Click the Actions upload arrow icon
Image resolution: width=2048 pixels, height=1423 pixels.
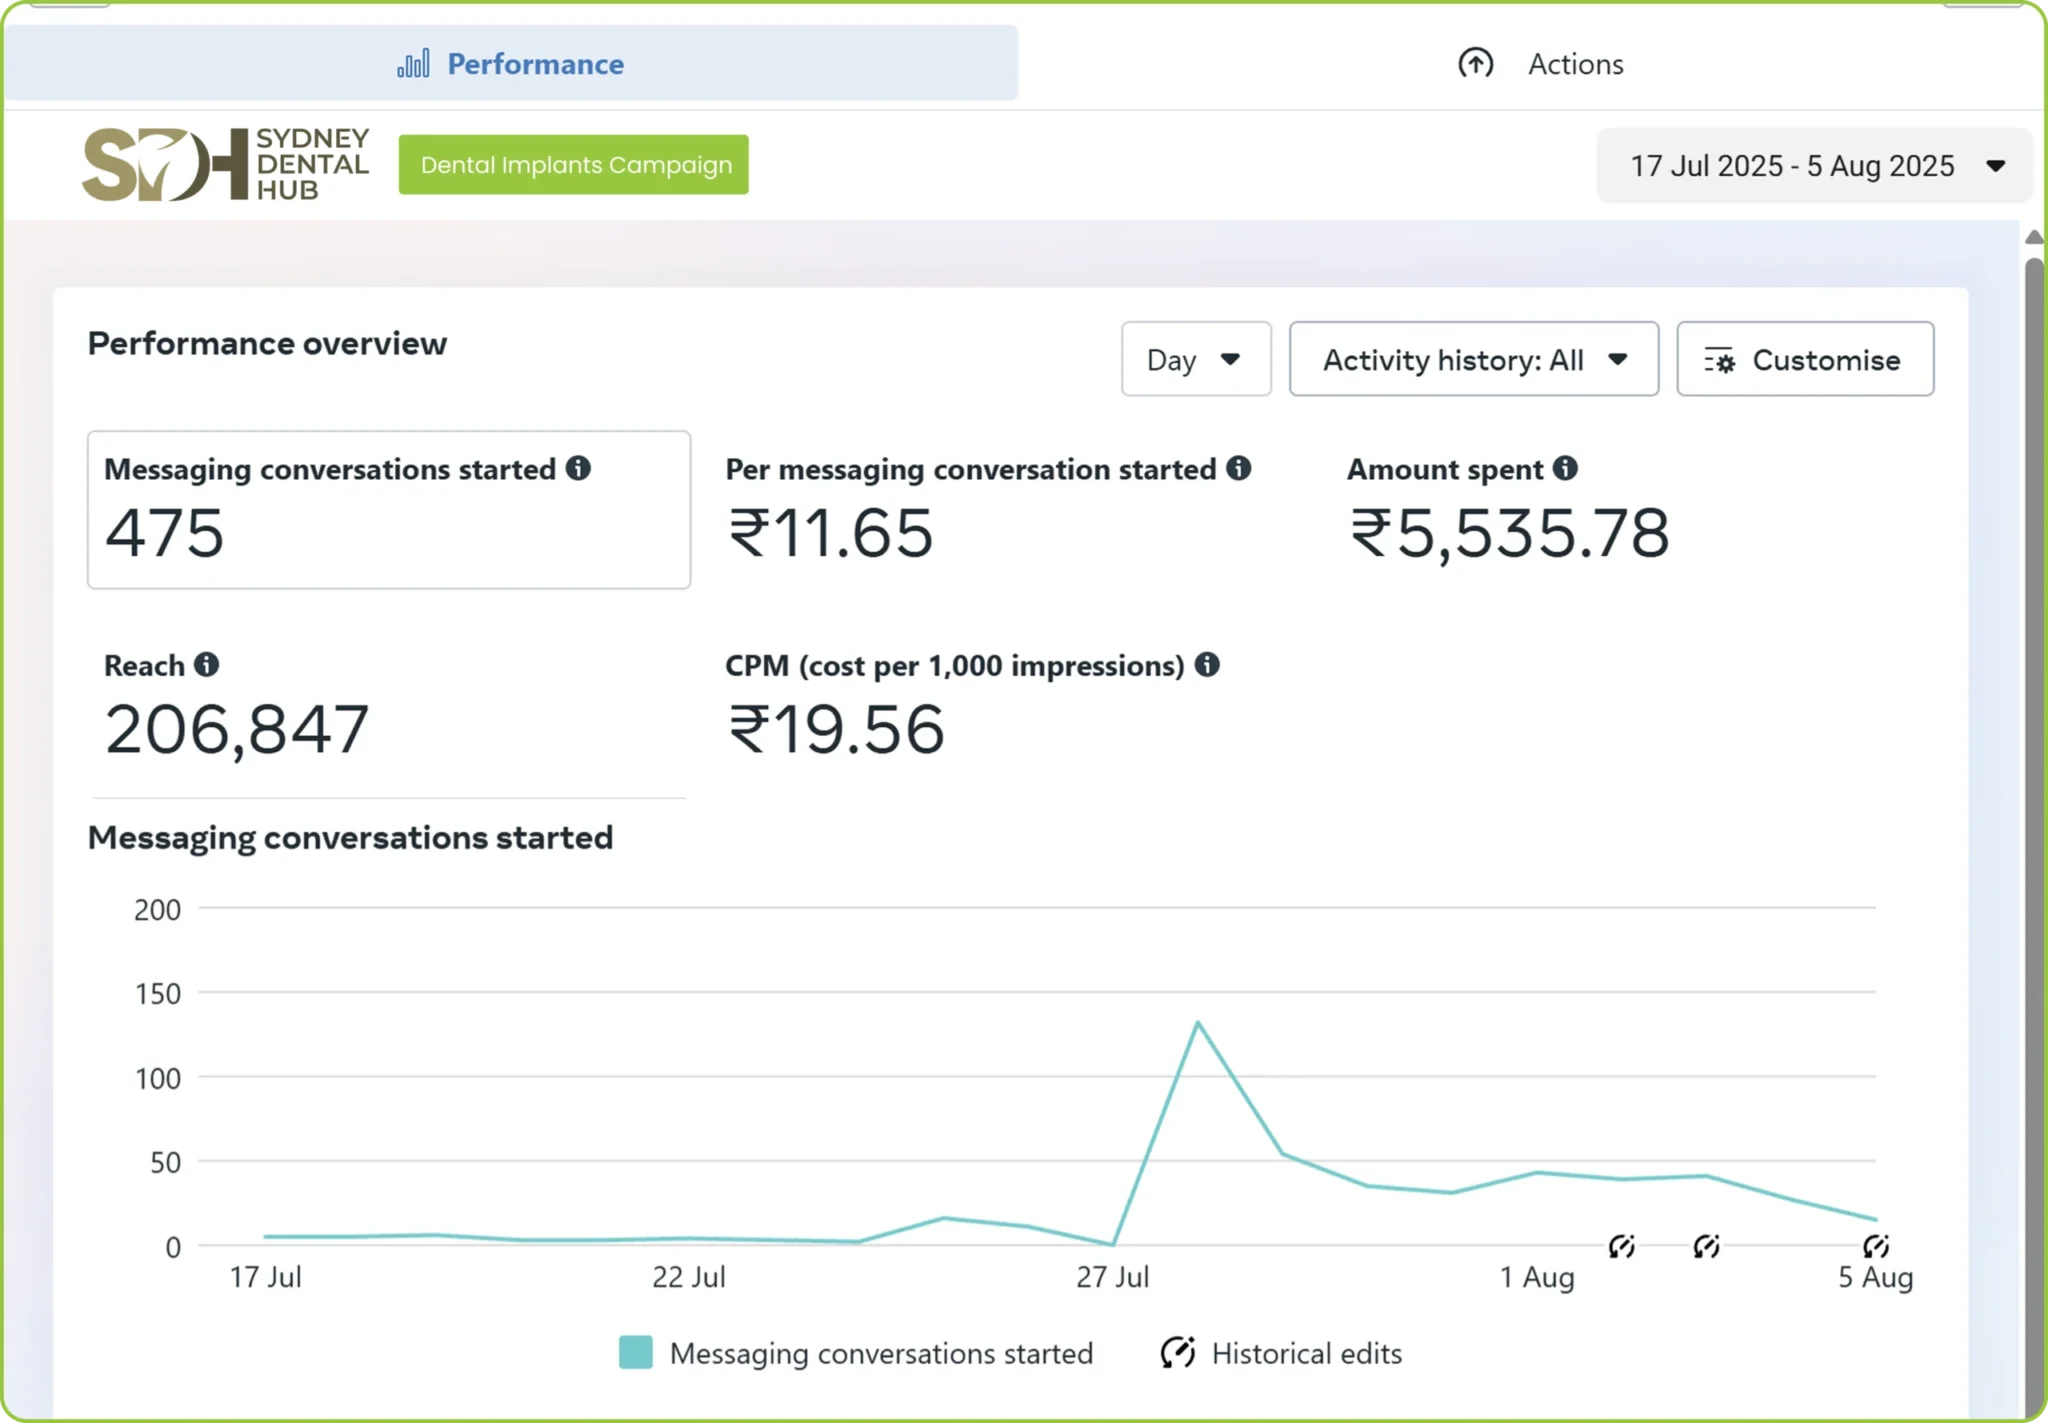1475,64
